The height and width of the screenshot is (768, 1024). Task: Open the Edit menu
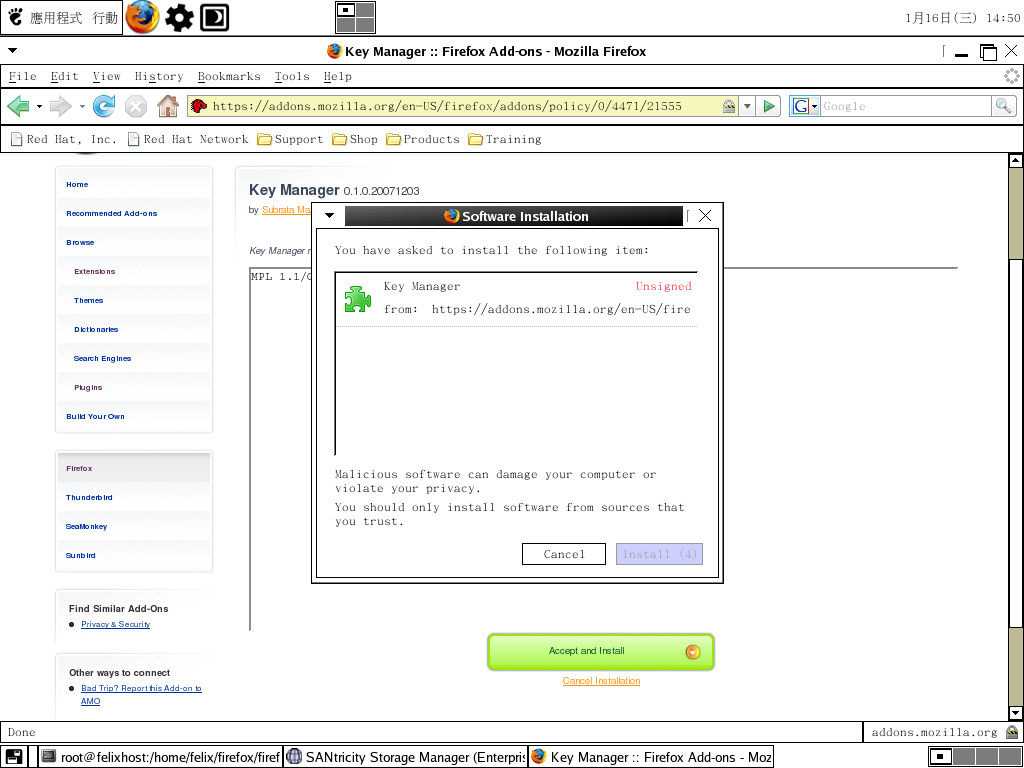coord(64,76)
